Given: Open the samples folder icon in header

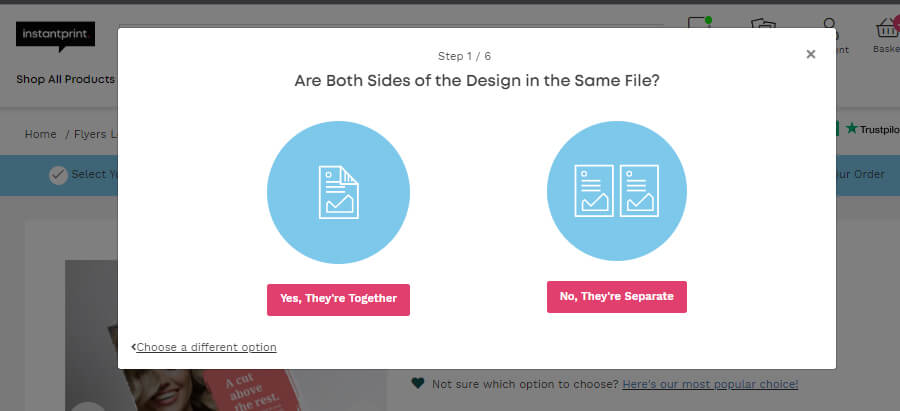Looking at the screenshot, I should coord(763,23).
